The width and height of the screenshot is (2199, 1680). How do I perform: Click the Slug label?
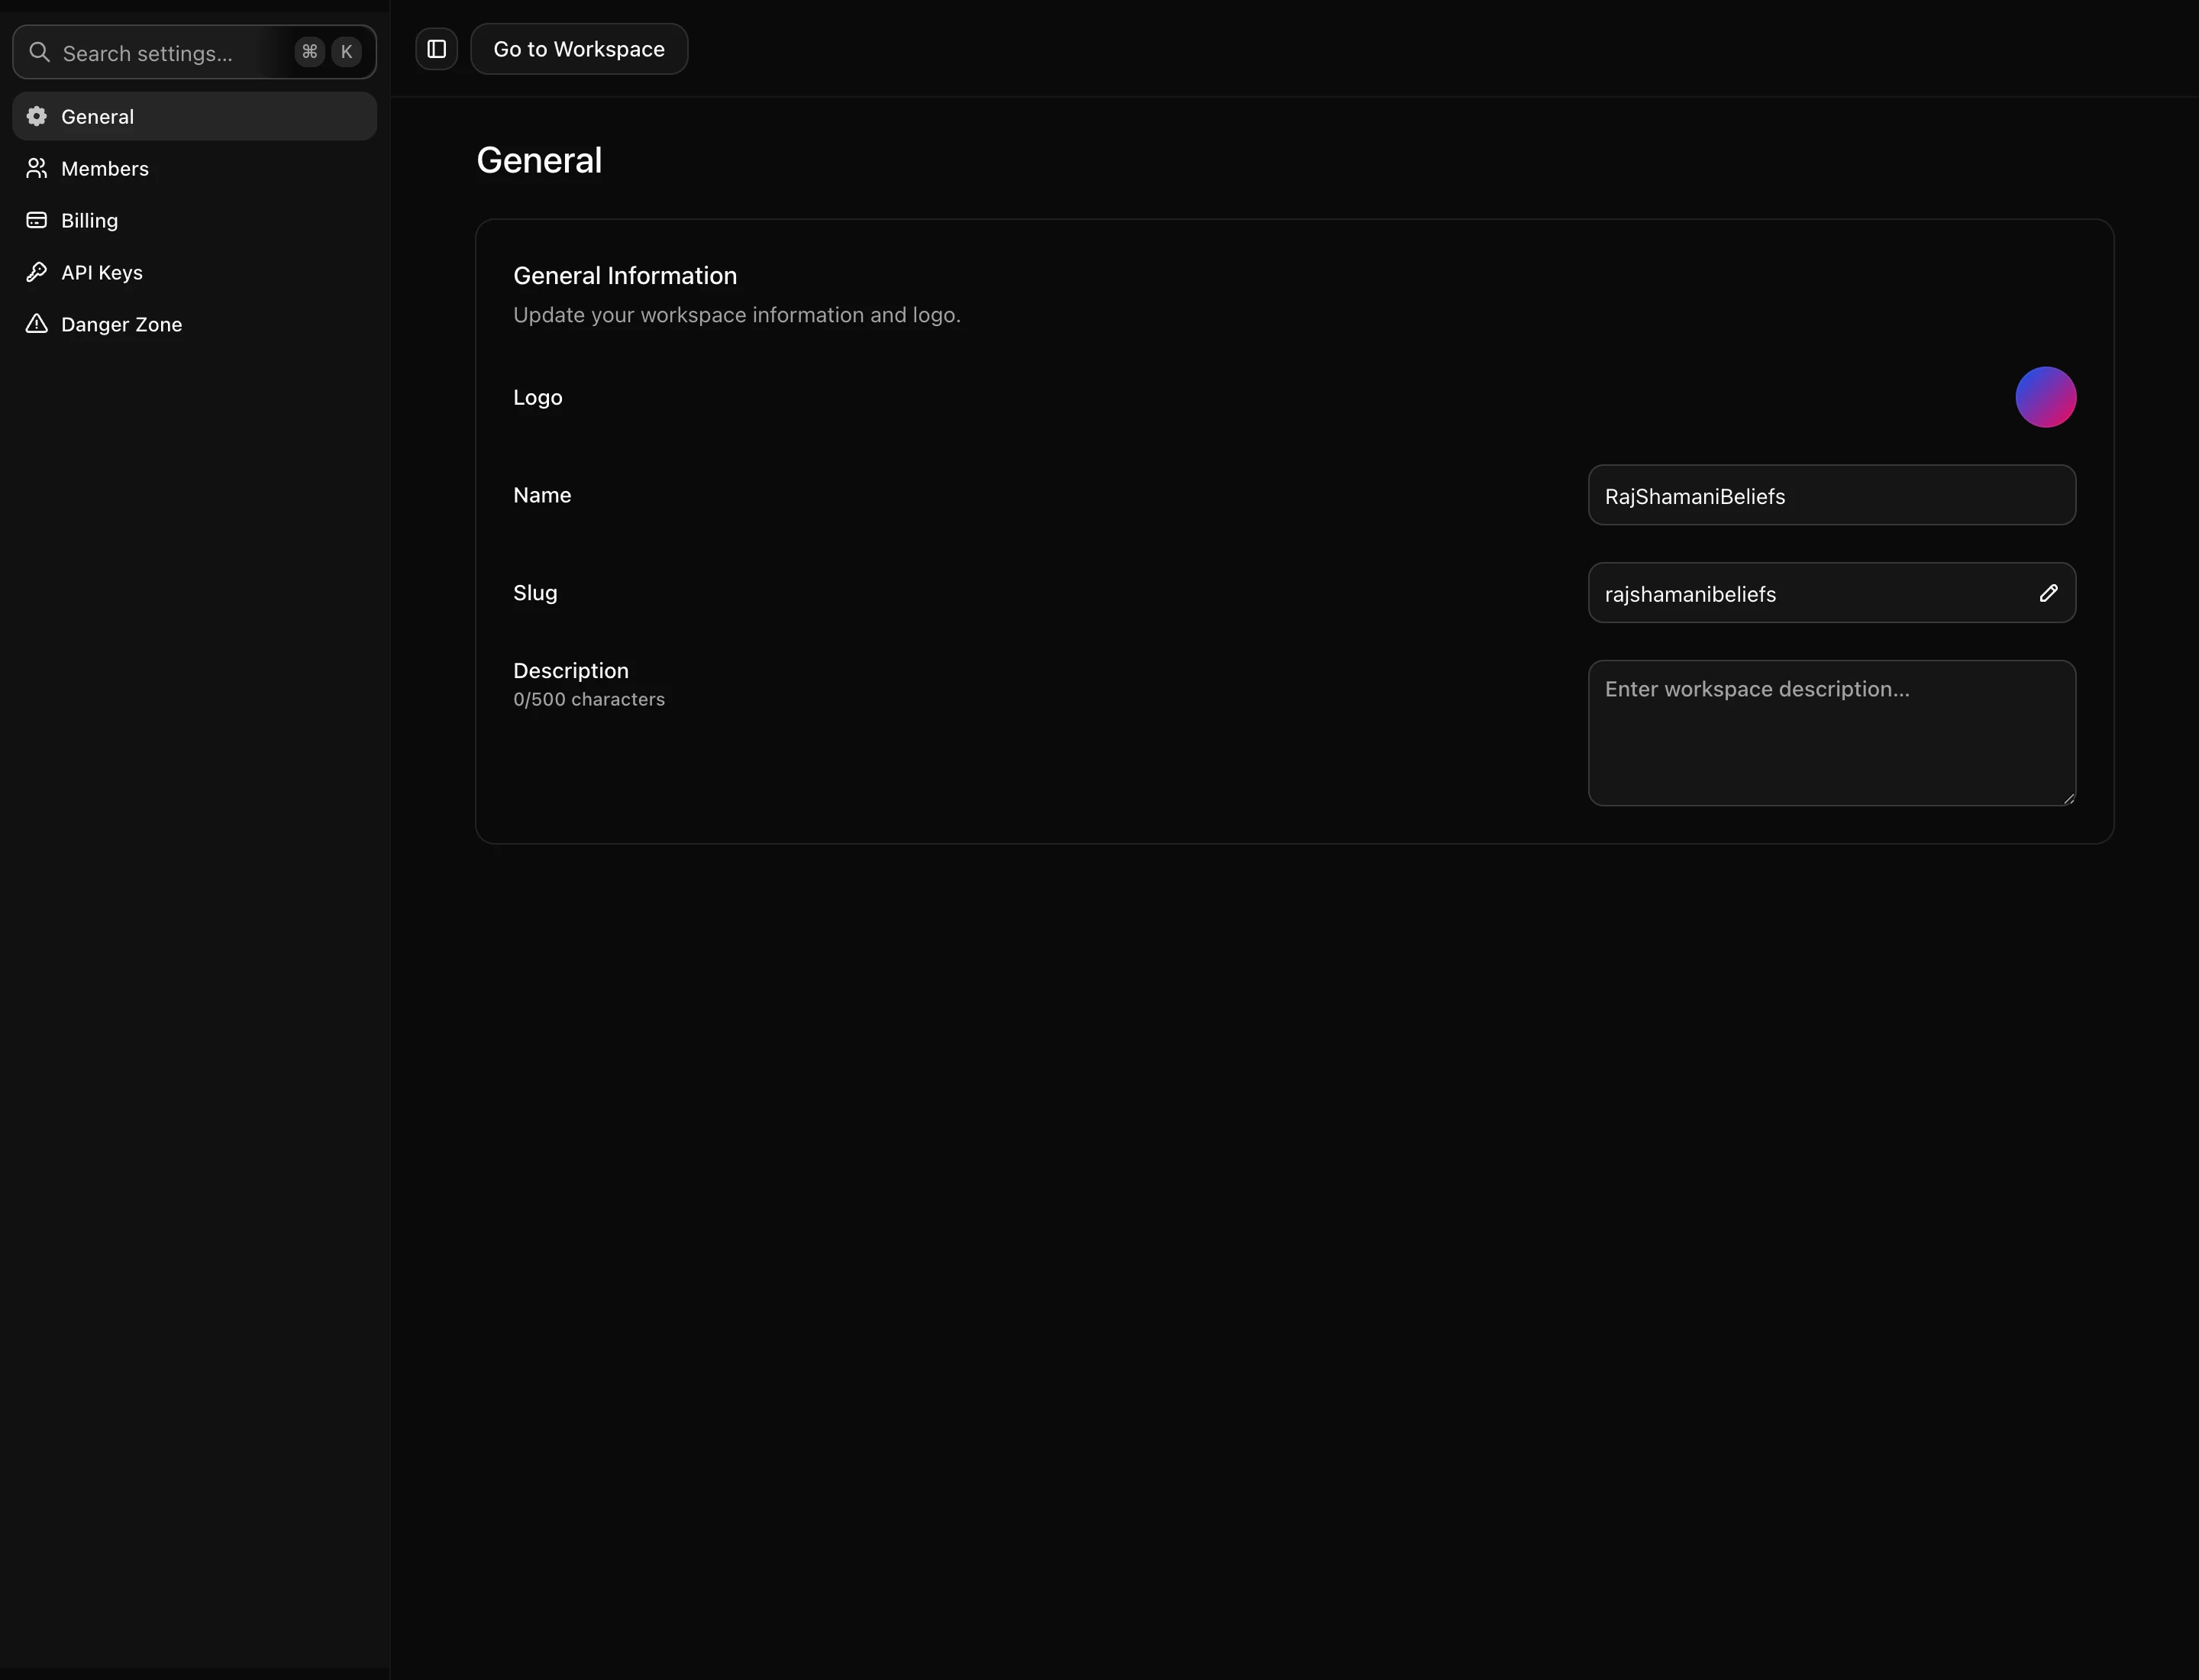point(535,593)
